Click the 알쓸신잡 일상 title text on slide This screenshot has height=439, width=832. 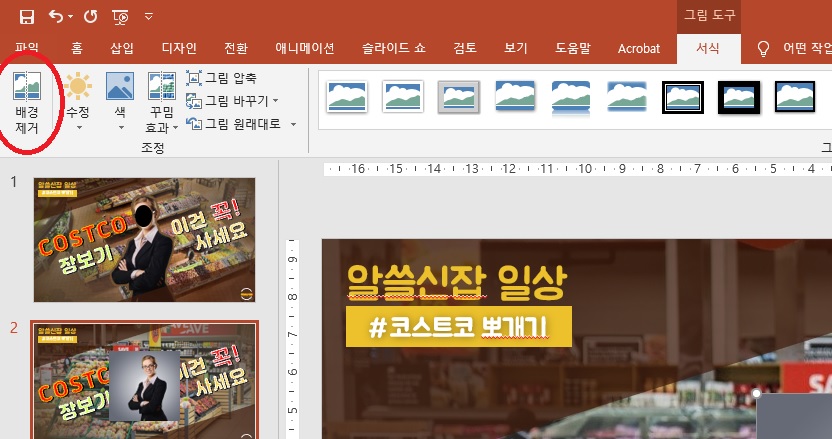coord(456,282)
